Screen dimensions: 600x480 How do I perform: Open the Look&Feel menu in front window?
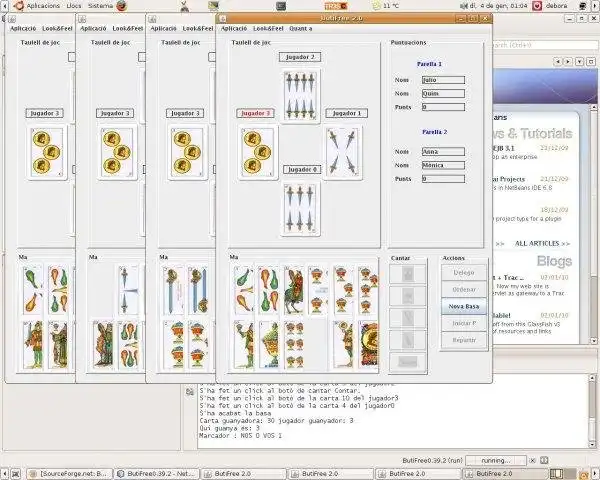click(x=266, y=29)
